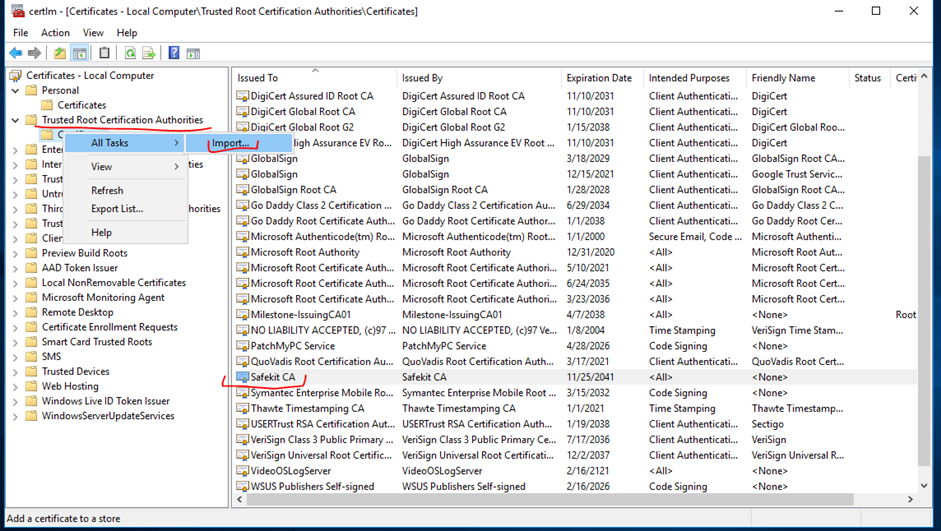Viewport: 941px width, 531px height.
Task: Click the scroll-down arrow of the certificate list
Action: tap(924, 485)
